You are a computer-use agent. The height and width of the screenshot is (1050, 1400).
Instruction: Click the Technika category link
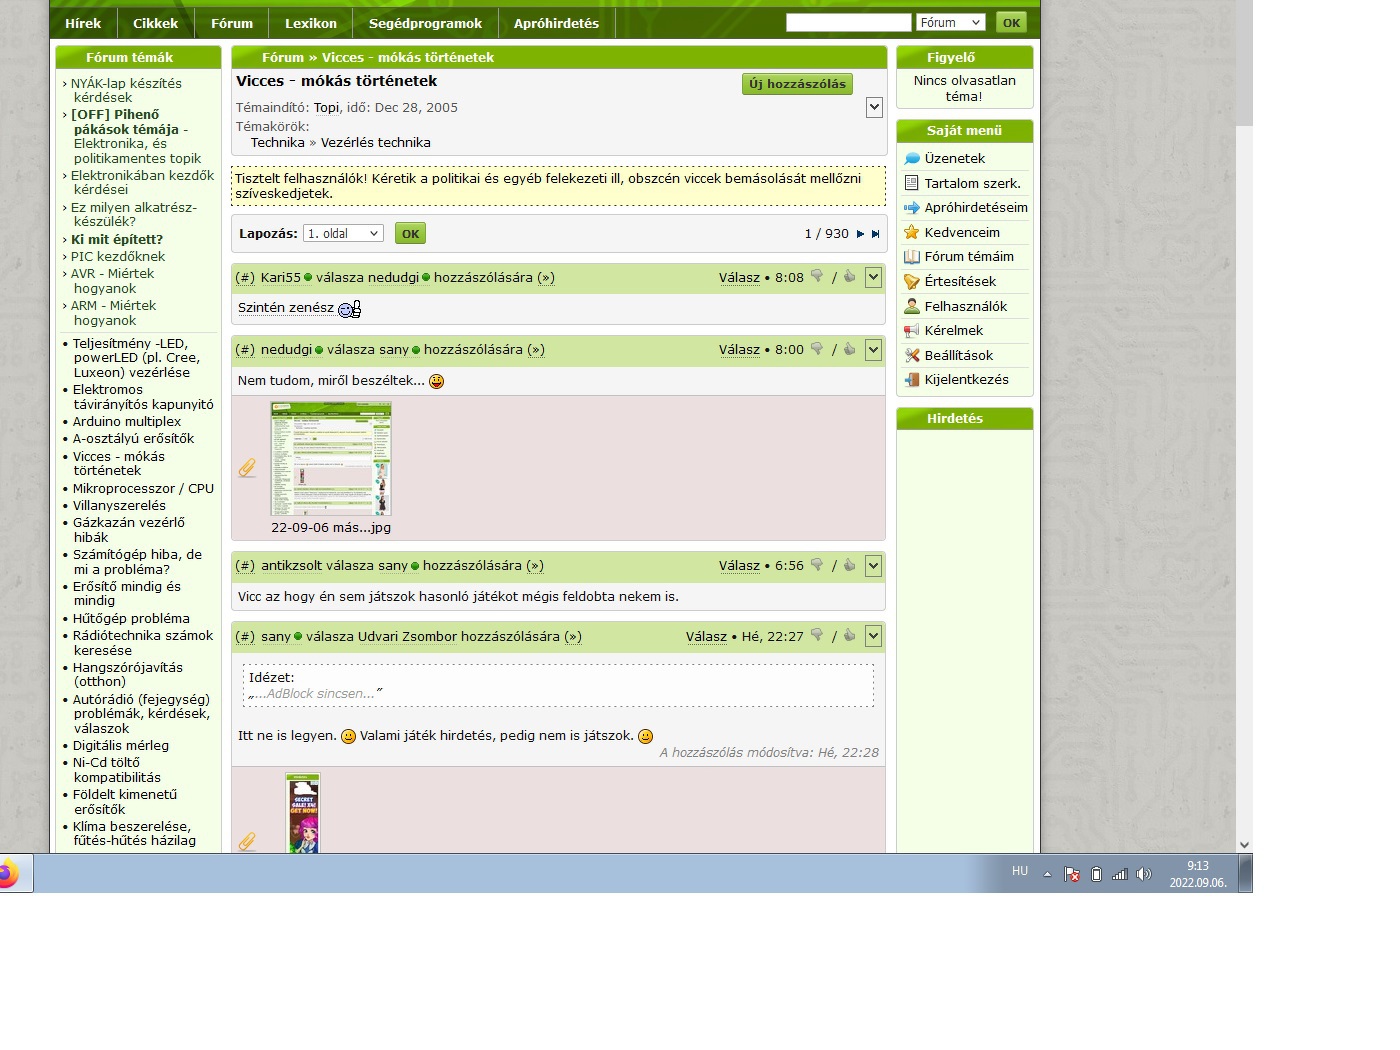278,143
